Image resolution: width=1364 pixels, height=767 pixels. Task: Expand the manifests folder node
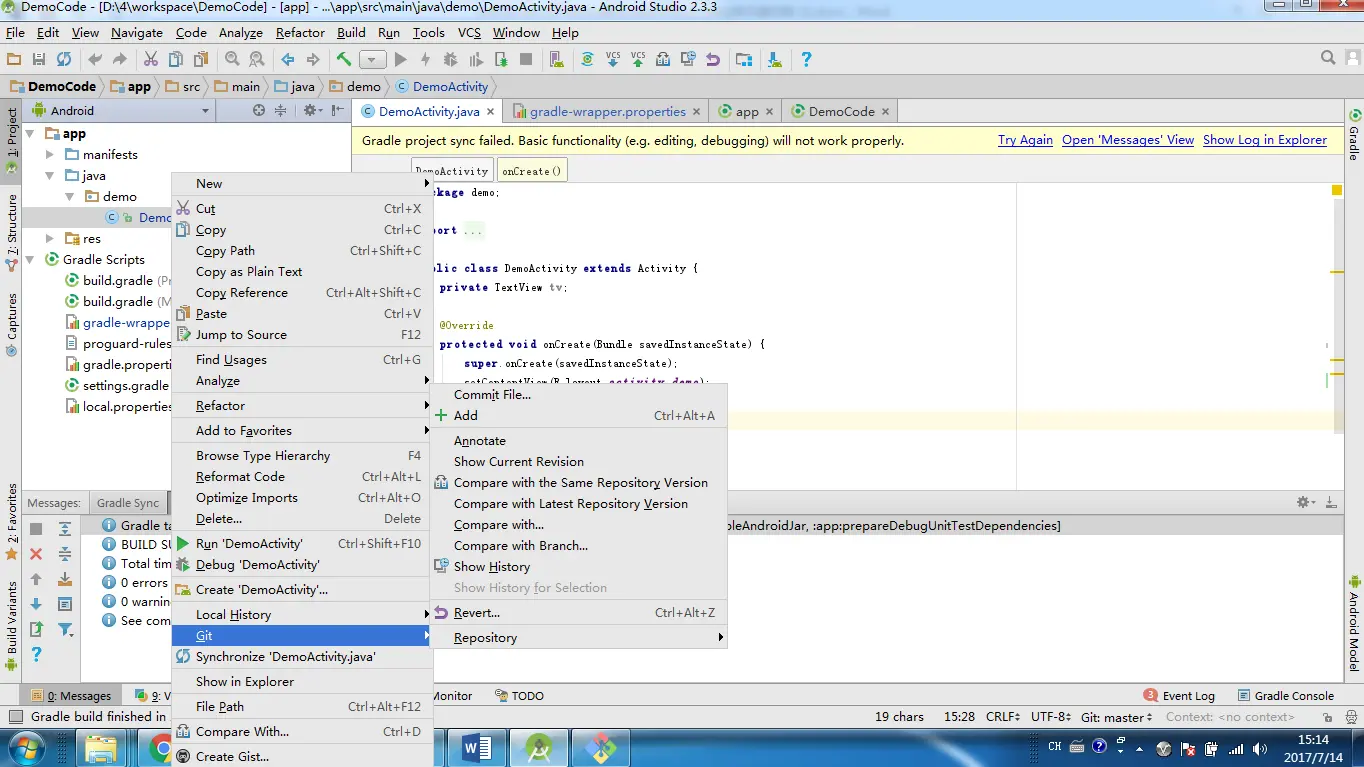tap(50, 154)
